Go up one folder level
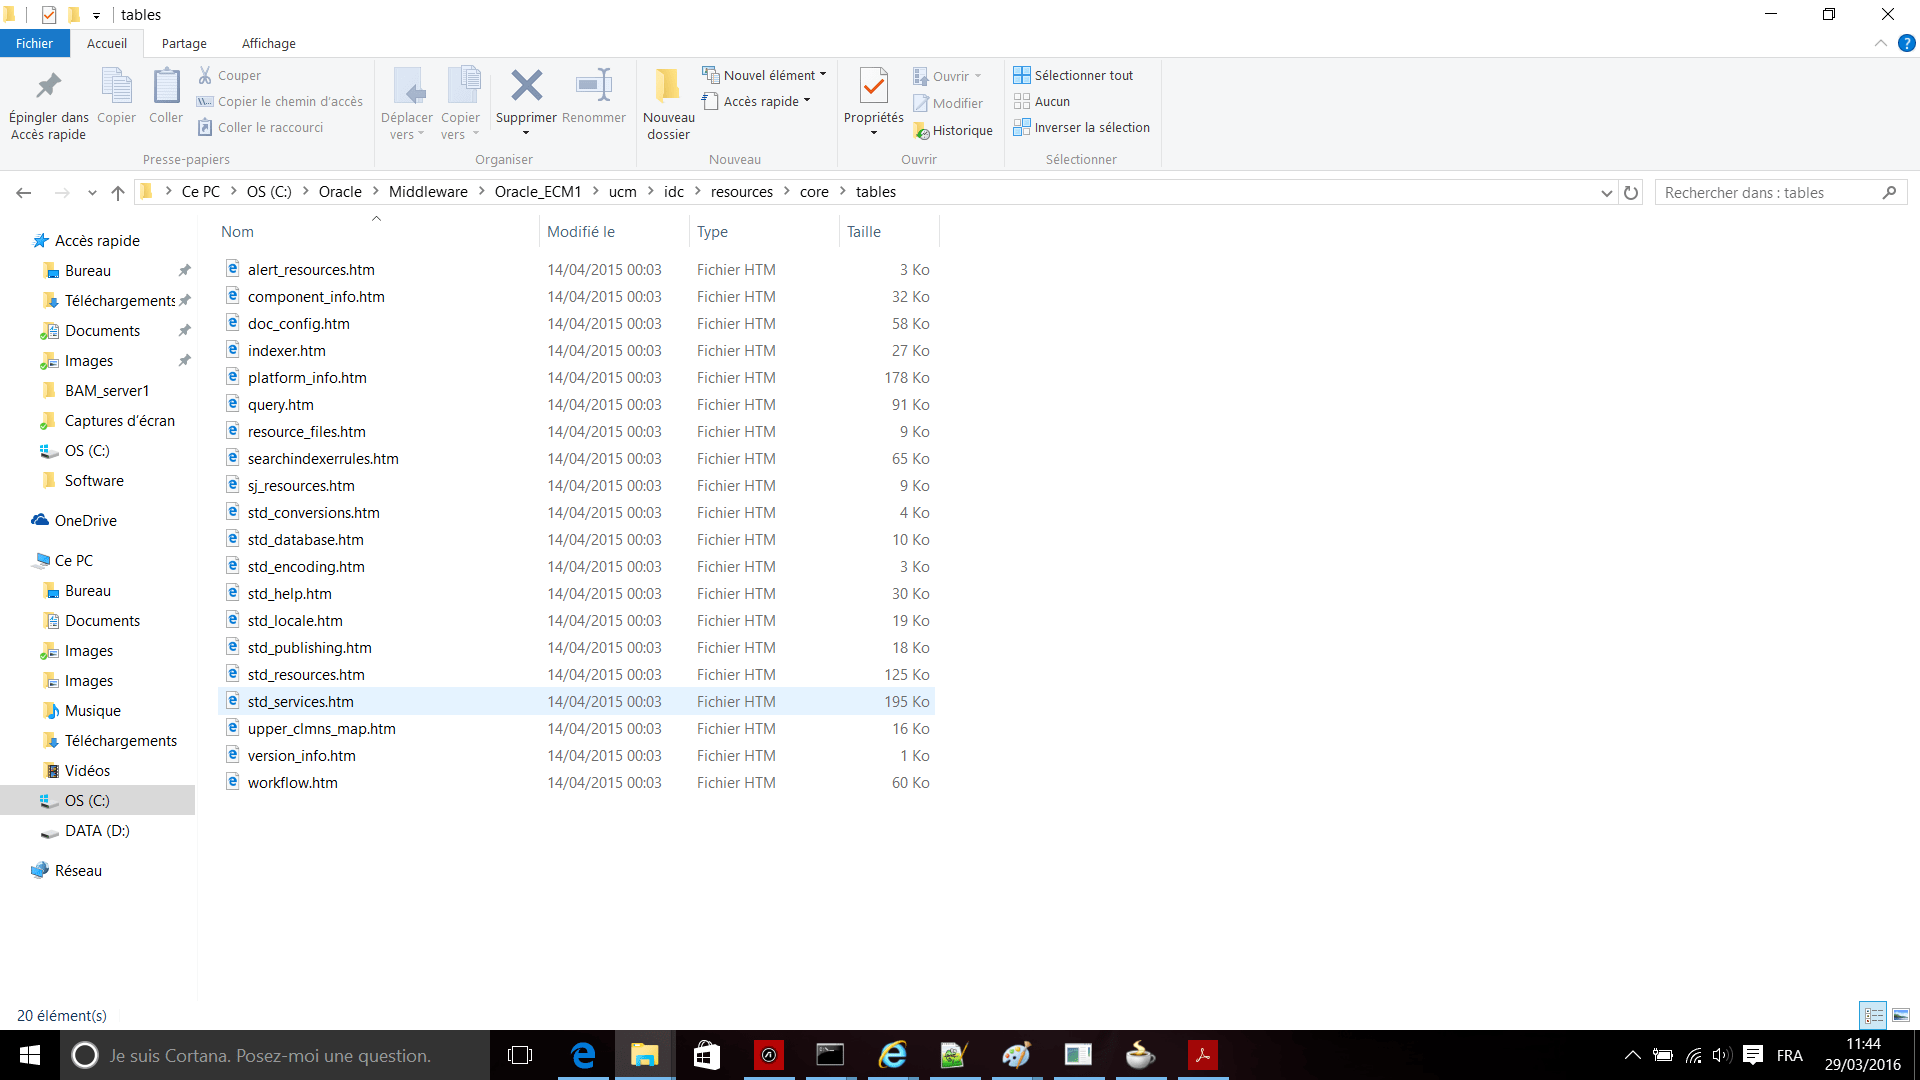Image resolution: width=1920 pixels, height=1080 pixels. pos(118,193)
